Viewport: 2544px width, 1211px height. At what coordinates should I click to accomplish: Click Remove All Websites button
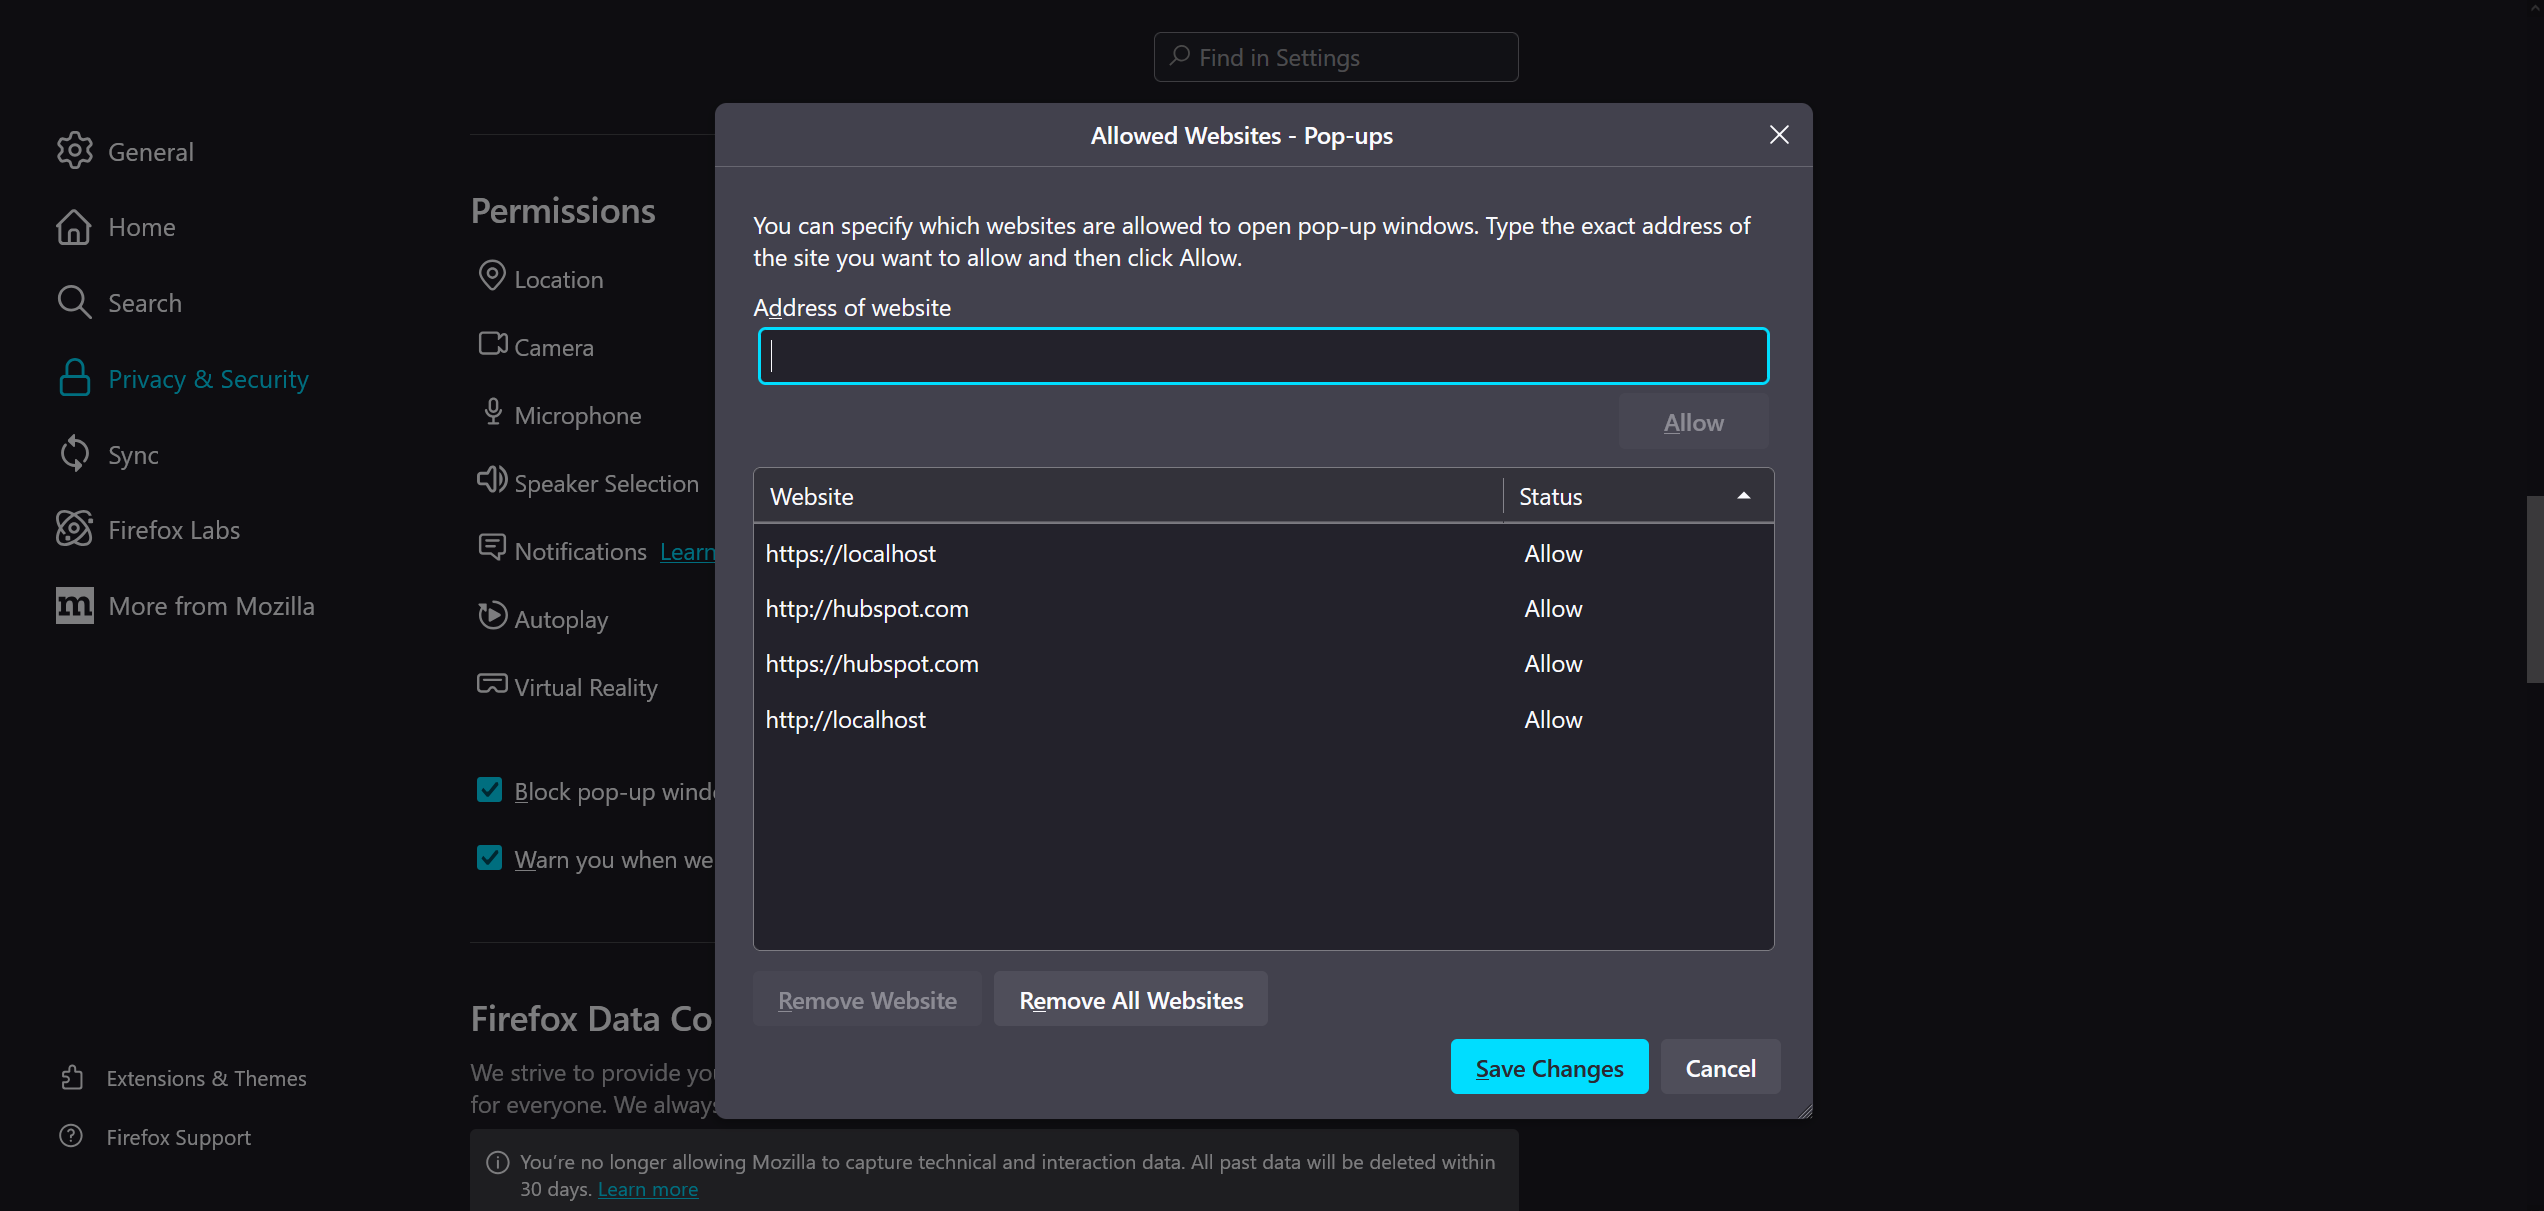(x=1130, y=1000)
